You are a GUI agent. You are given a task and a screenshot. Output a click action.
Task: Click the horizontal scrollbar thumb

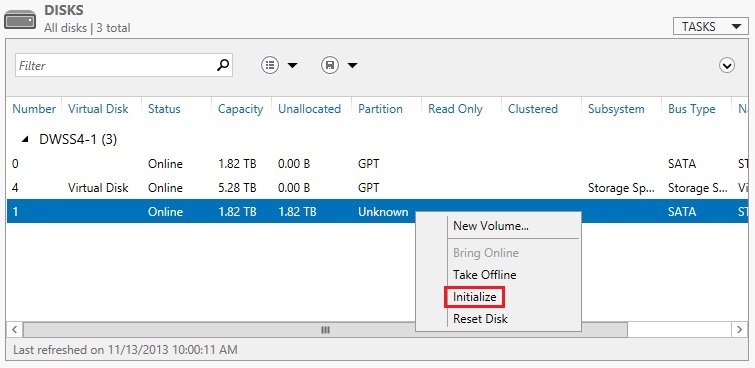click(325, 330)
